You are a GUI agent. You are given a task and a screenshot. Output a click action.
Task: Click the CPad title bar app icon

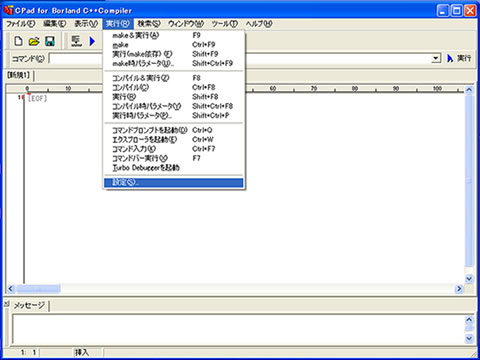[8, 10]
